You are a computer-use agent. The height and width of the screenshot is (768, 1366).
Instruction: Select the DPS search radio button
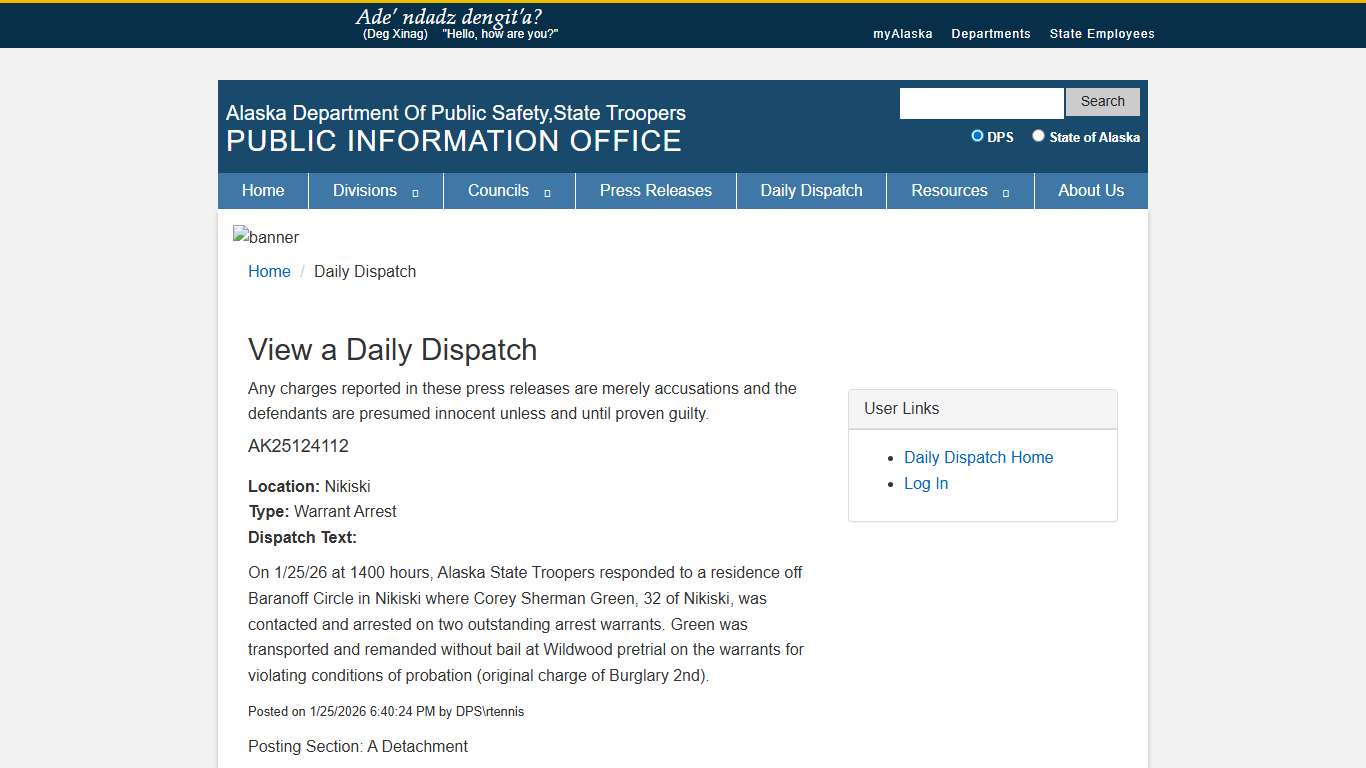tap(976, 136)
